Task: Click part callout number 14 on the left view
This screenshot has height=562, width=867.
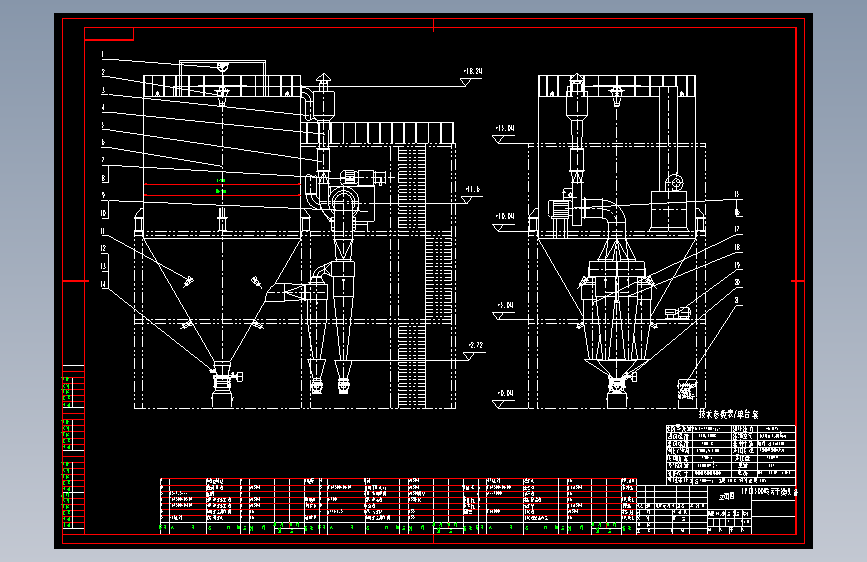Action: point(103,284)
